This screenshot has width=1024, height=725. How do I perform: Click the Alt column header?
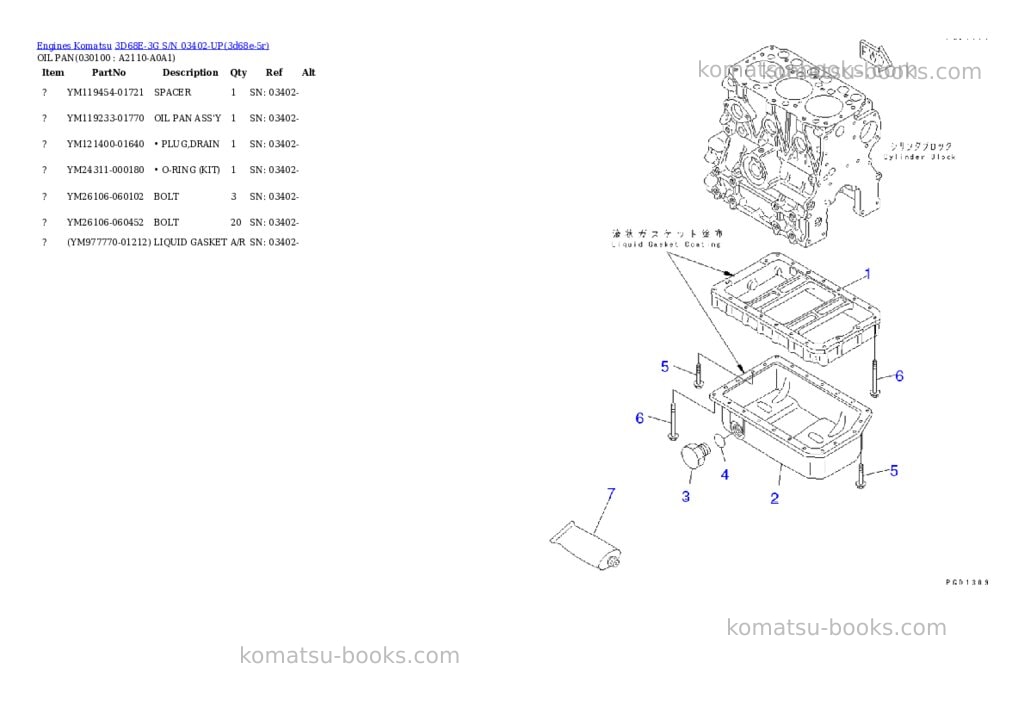click(309, 72)
